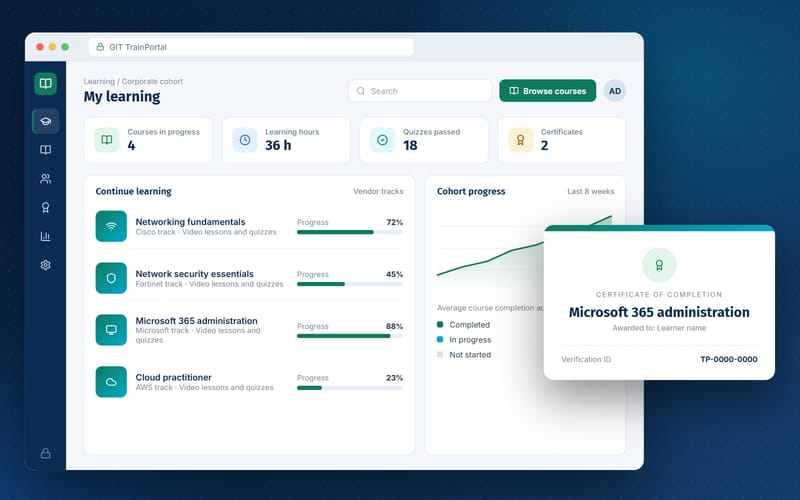This screenshot has width=800, height=500.
Task: Open the Last 8 weeks filter
Action: click(x=591, y=191)
